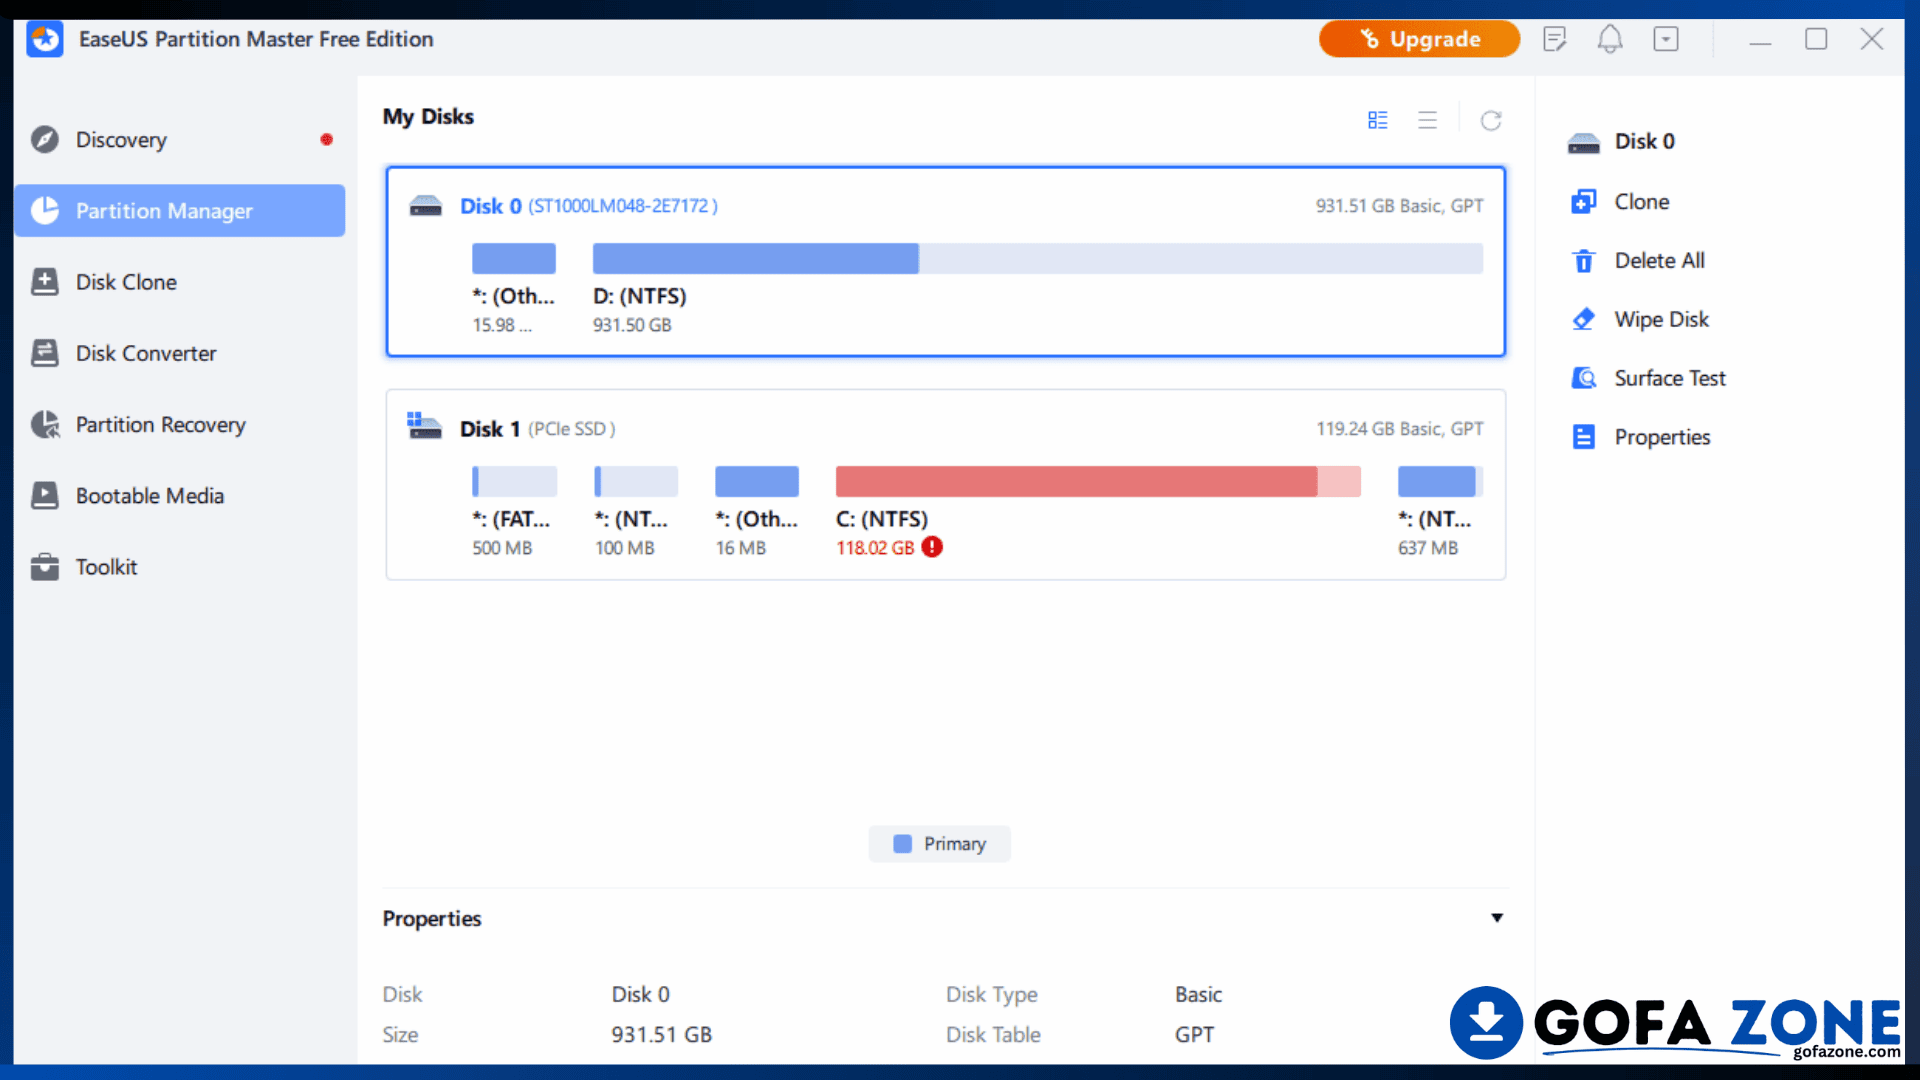Select Partition Manager in sidebar
The height and width of the screenshot is (1080, 1920).
pos(180,211)
